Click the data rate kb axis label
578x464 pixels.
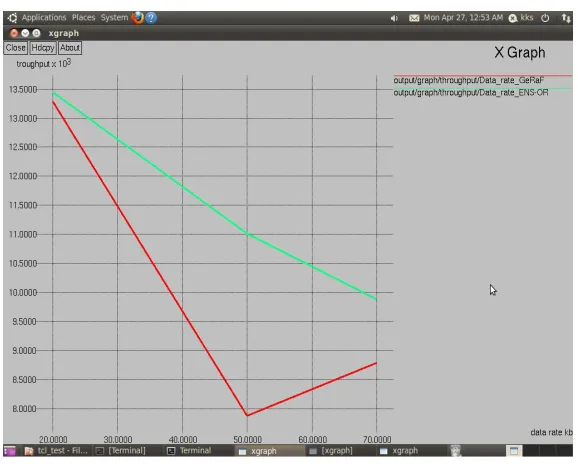click(551, 432)
